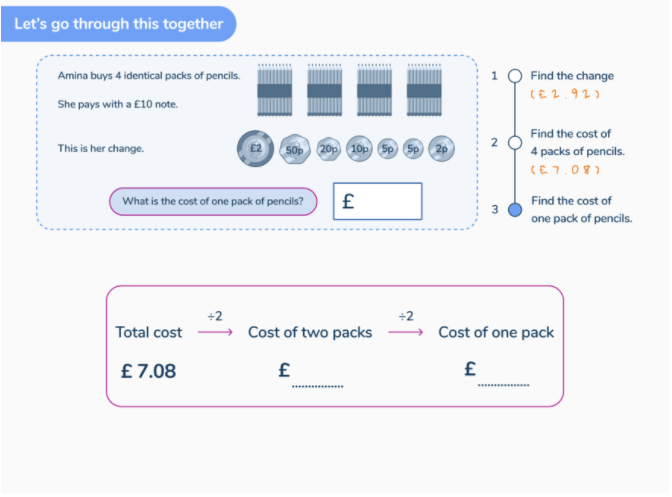Click the Let's go through this together banner
Viewport: 672px width, 497px height.
(x=119, y=24)
